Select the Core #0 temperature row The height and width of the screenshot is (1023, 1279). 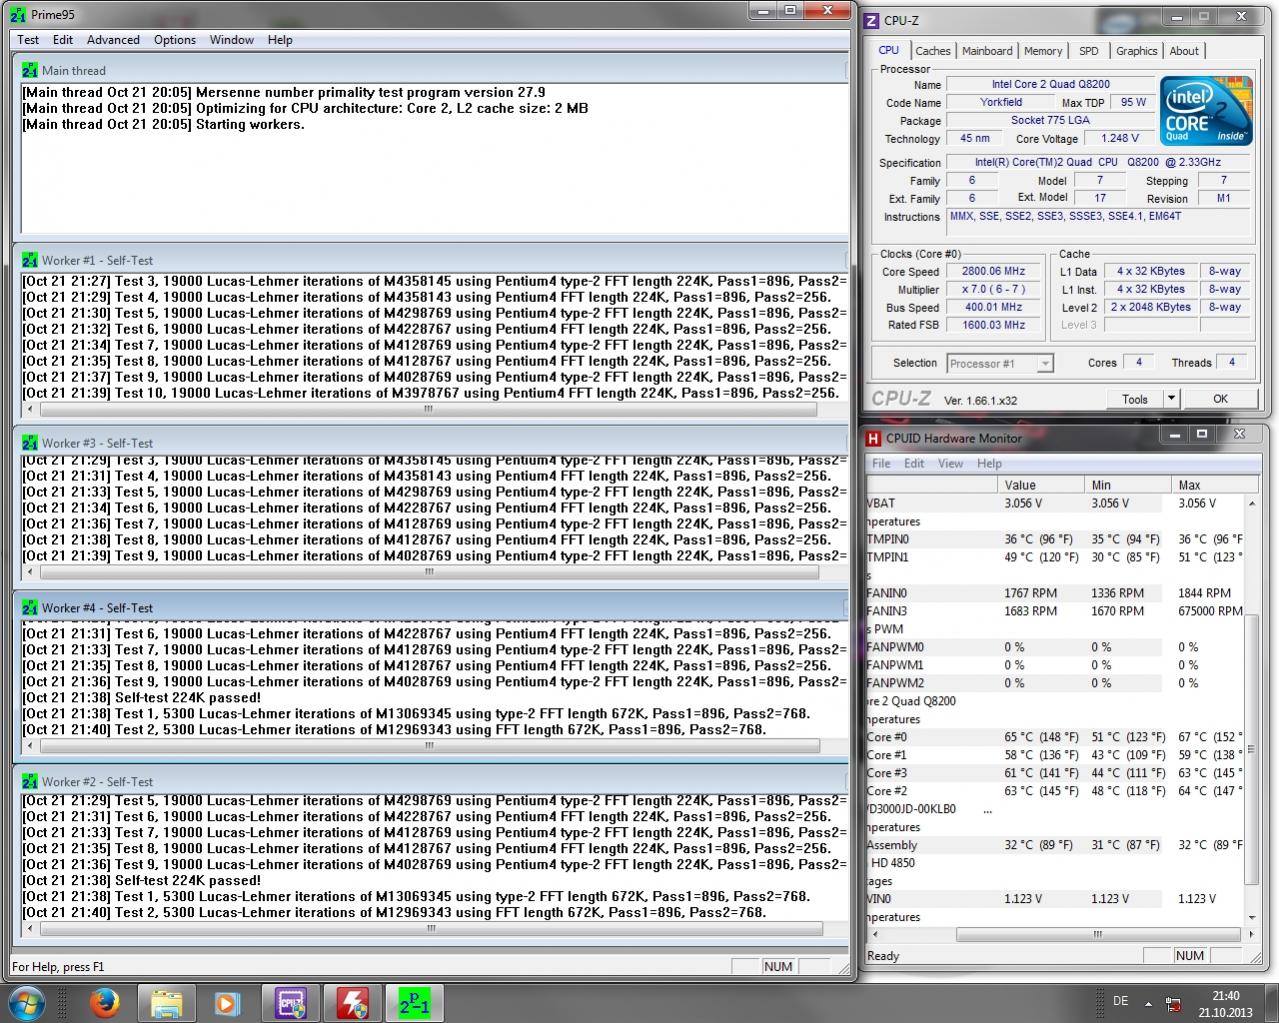point(1055,737)
